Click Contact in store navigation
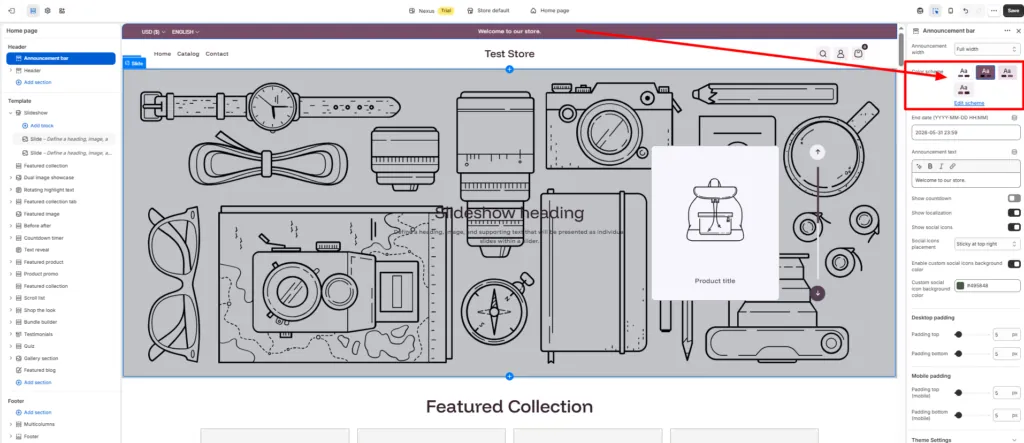The width and height of the screenshot is (1024, 443). pos(217,54)
